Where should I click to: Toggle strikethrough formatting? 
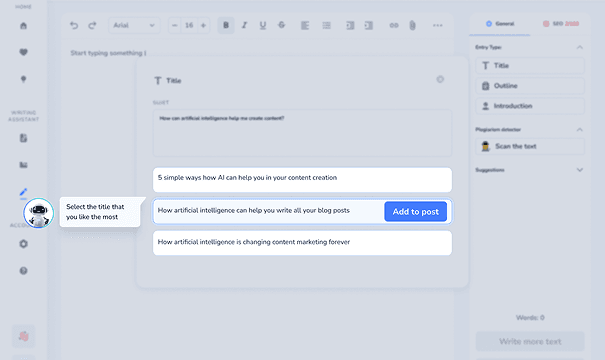(282, 25)
